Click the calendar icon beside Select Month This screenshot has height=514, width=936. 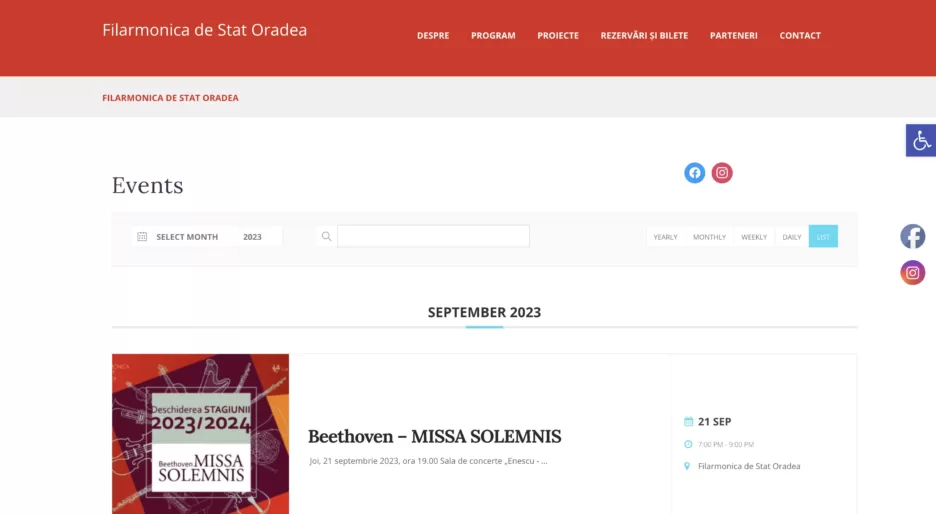click(x=142, y=236)
